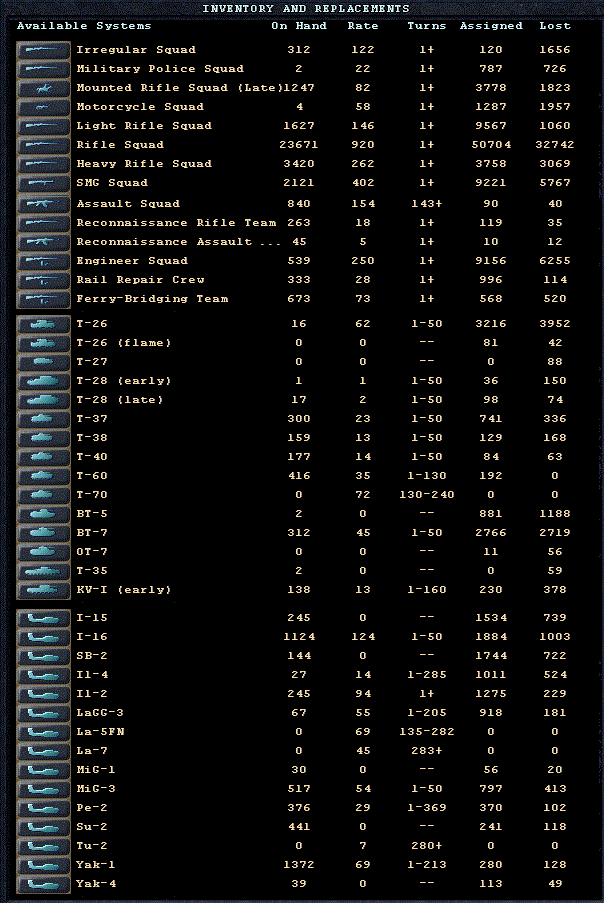This screenshot has width=604, height=903.
Task: Select the T-28 (late) row label
Action: pyautogui.click(x=120, y=400)
